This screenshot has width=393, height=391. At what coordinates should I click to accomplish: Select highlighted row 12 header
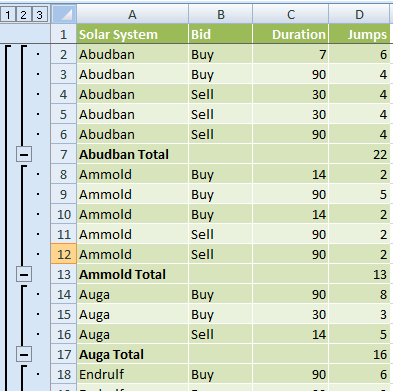pyautogui.click(x=64, y=254)
